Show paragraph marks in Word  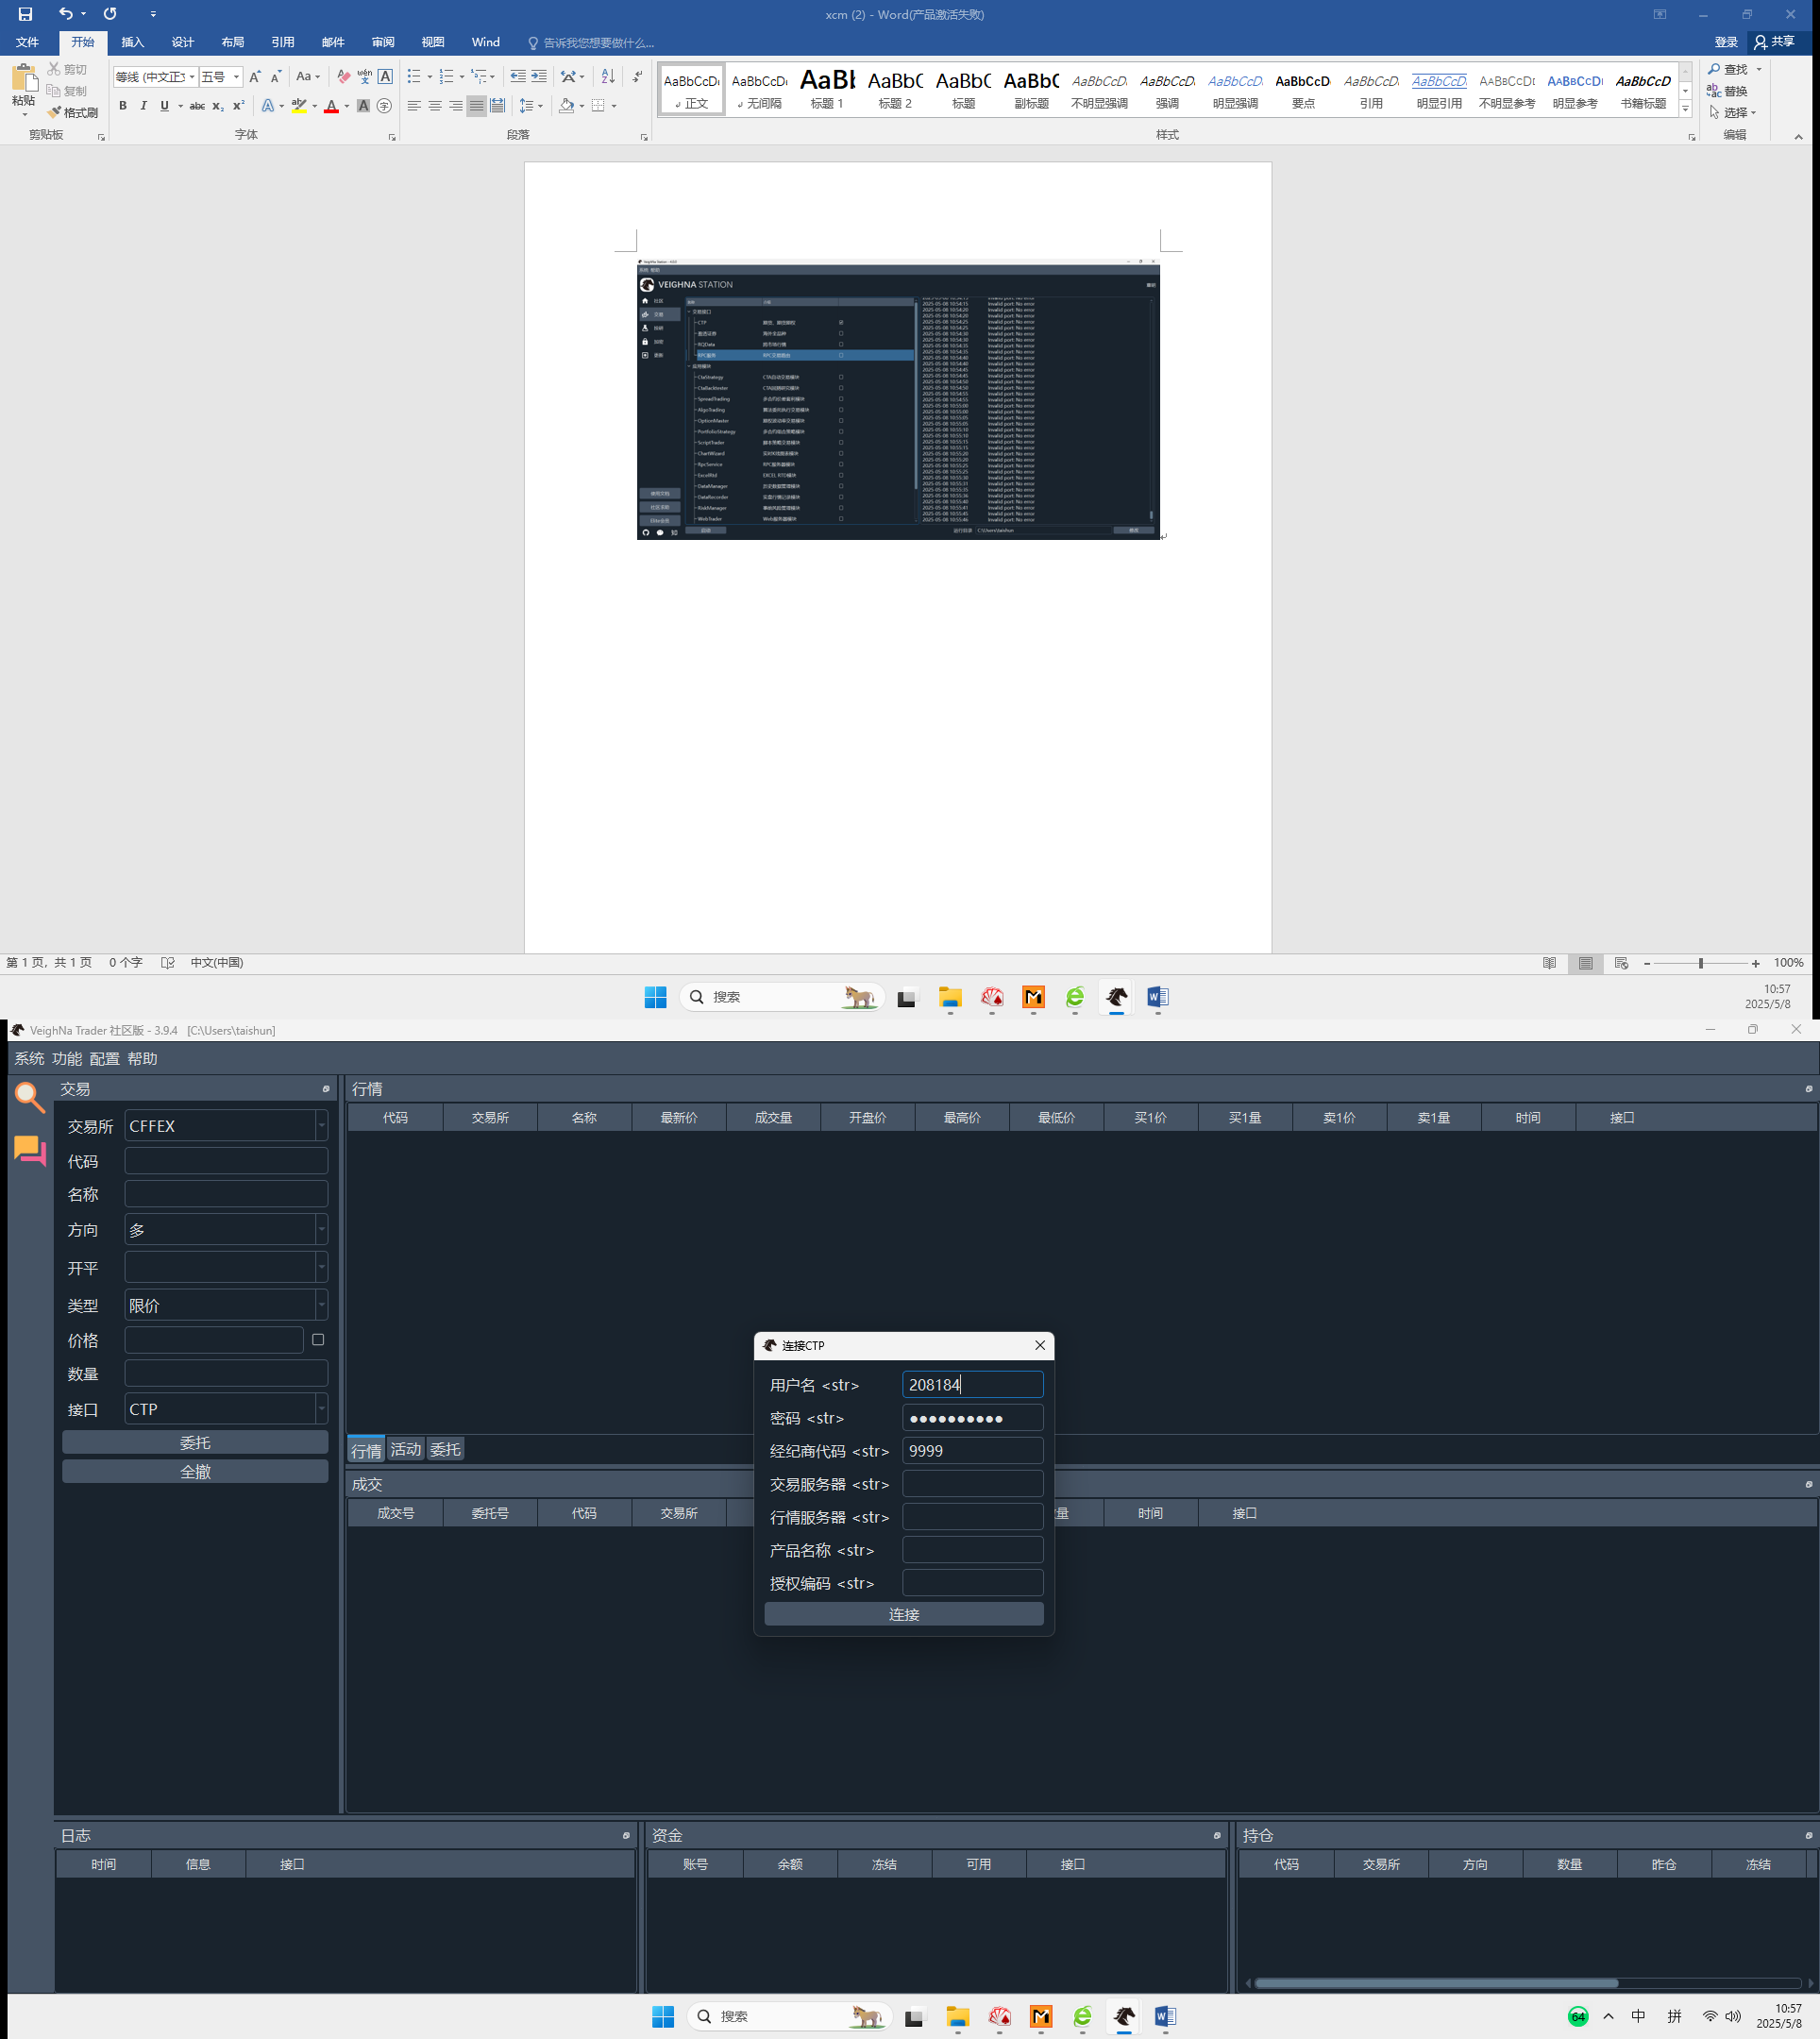click(x=638, y=77)
